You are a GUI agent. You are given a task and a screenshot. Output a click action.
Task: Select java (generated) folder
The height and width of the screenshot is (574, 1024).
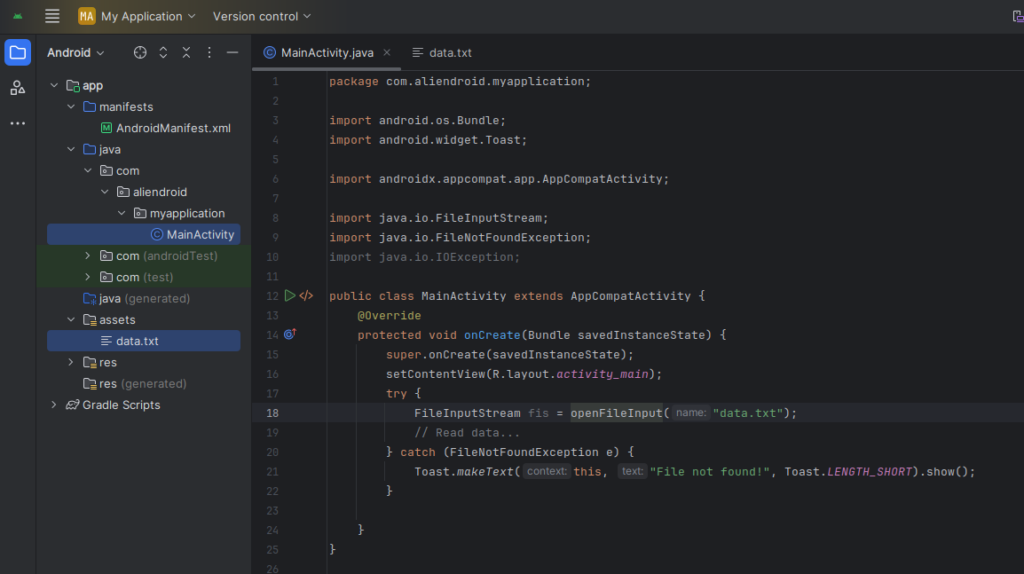pos(136,298)
